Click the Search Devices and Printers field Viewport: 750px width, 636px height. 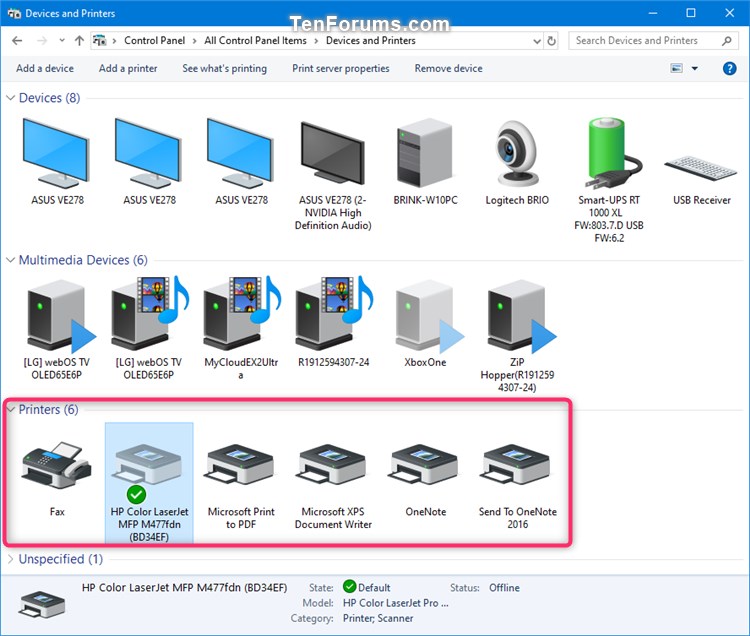[653, 41]
